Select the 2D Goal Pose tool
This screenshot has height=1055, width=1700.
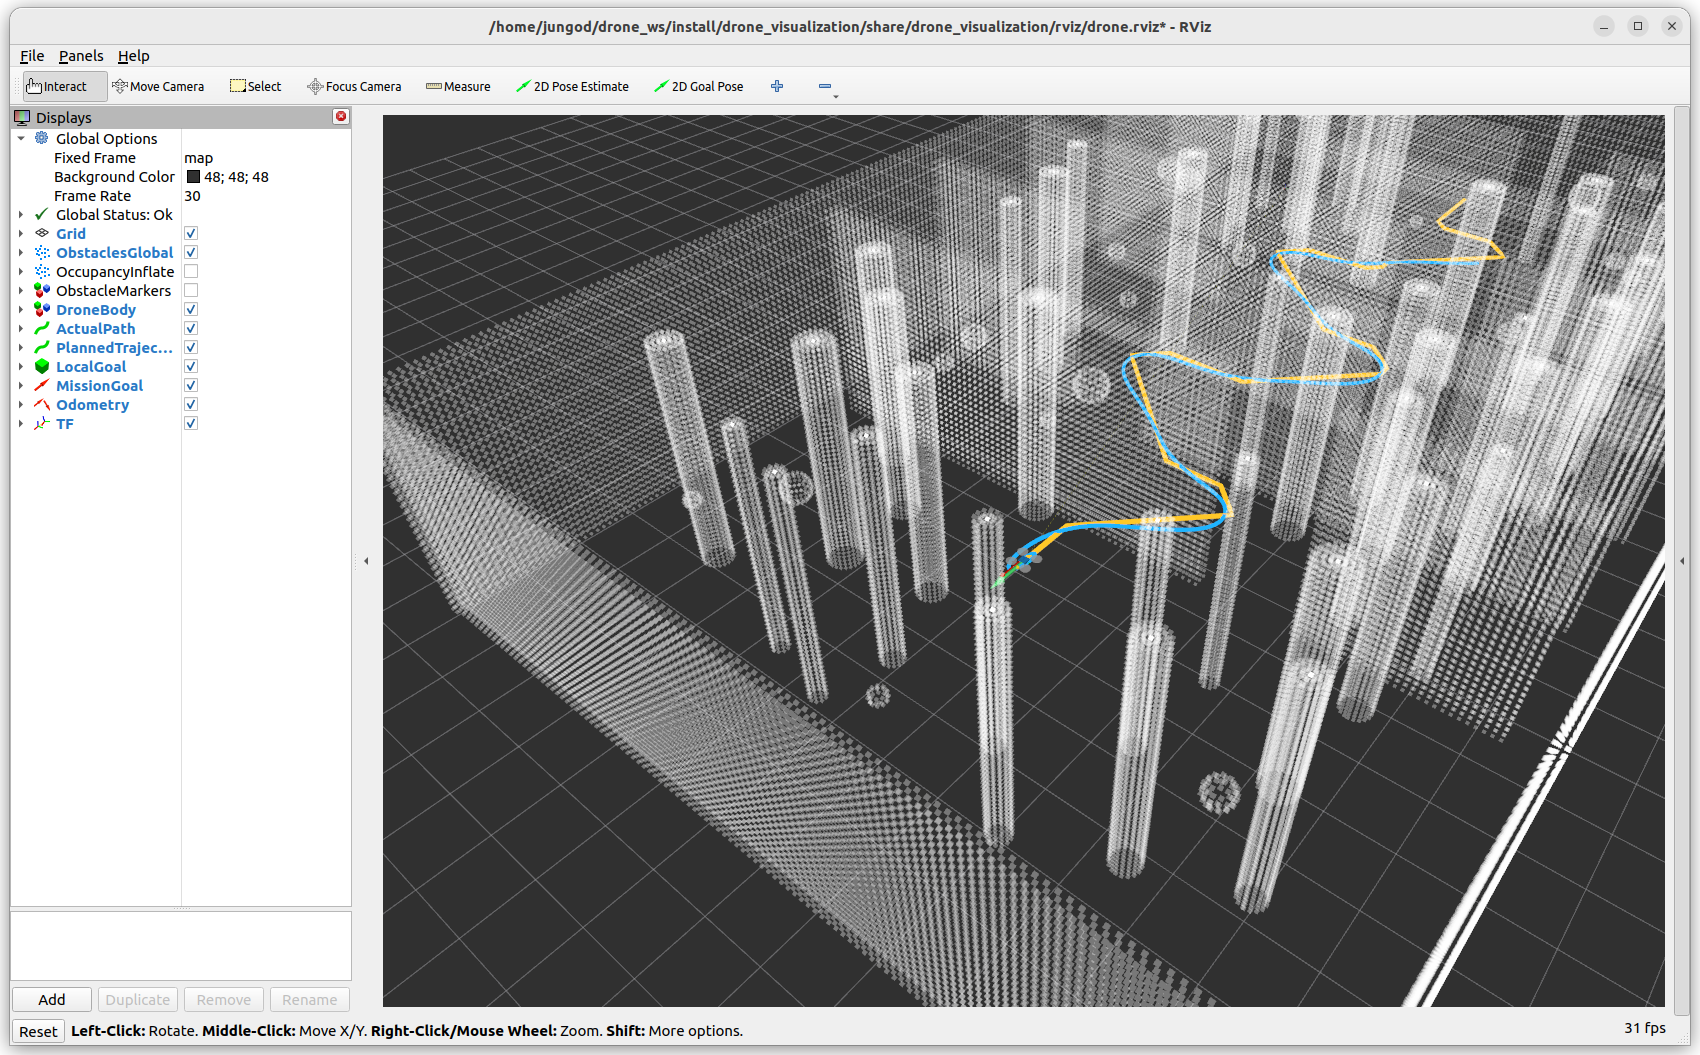point(699,86)
